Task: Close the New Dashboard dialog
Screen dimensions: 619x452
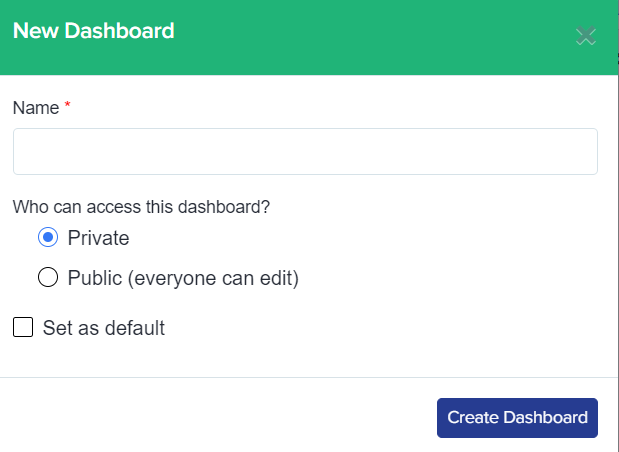Action: [x=586, y=37]
